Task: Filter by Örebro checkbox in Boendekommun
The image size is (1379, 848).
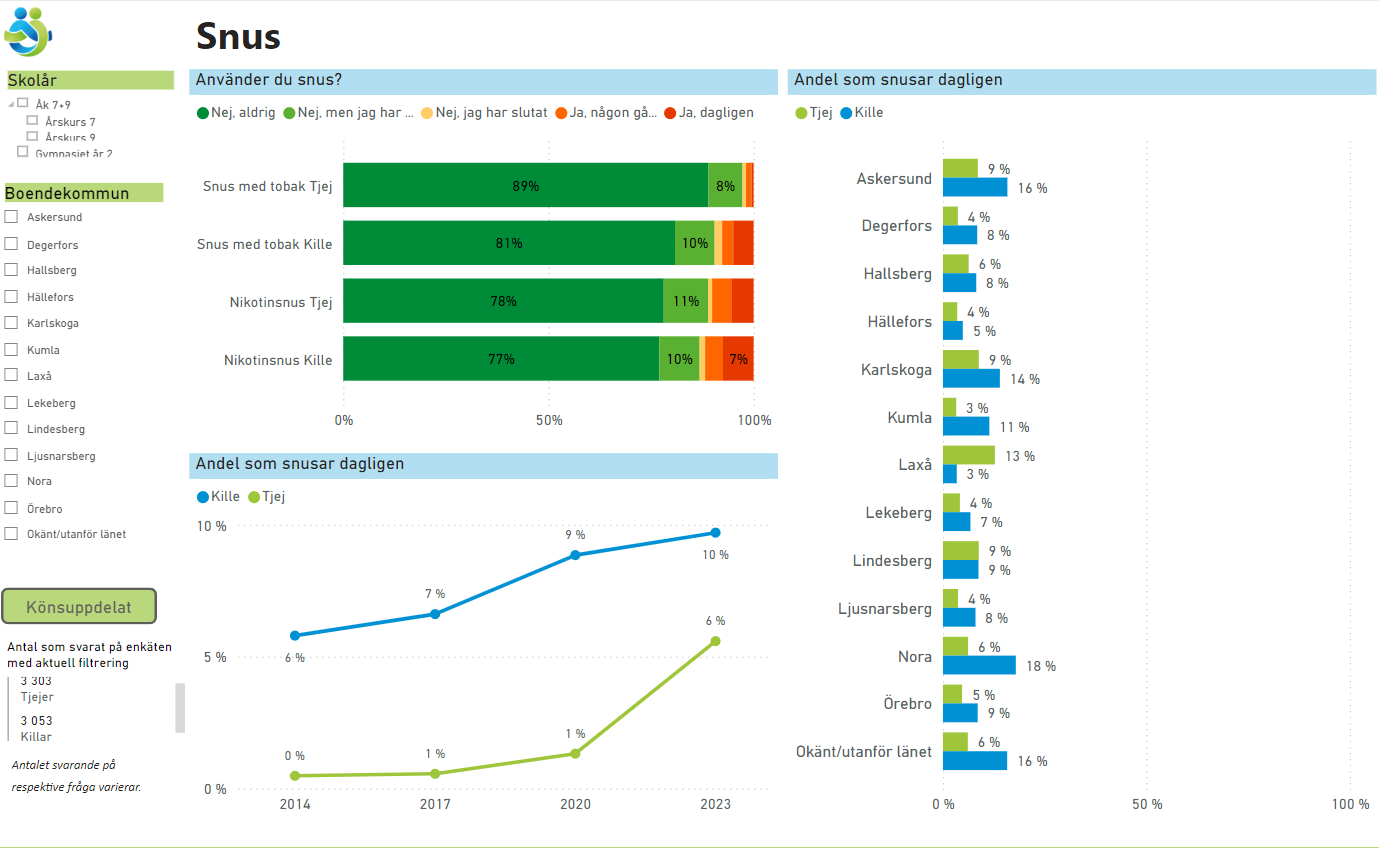Action: 11,508
